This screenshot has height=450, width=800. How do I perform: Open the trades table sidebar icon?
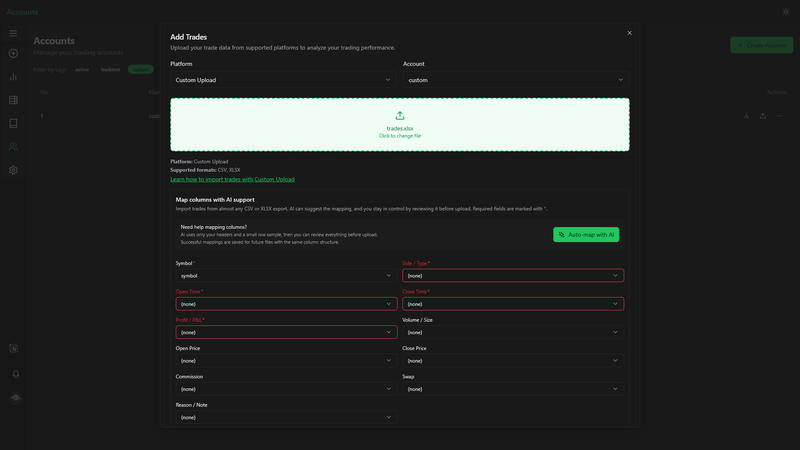pyautogui.click(x=13, y=100)
